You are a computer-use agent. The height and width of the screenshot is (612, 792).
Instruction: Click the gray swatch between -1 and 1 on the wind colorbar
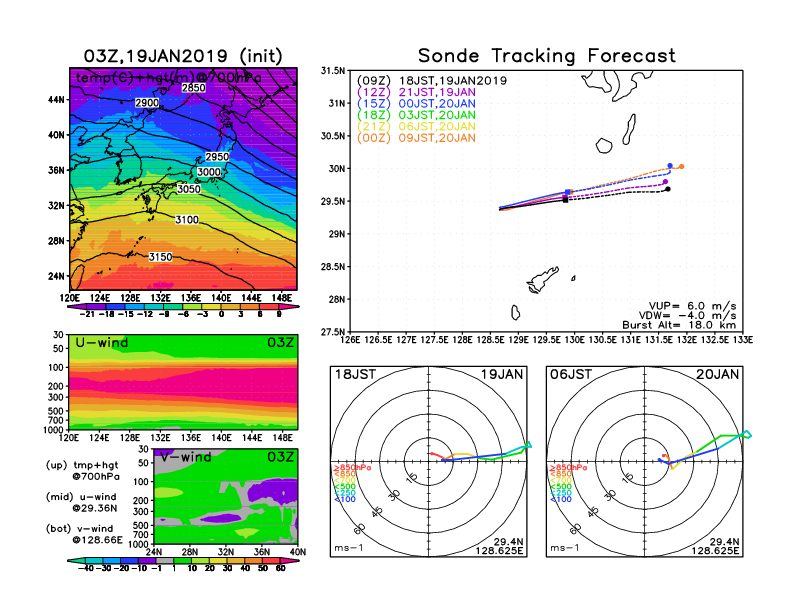pos(164,560)
